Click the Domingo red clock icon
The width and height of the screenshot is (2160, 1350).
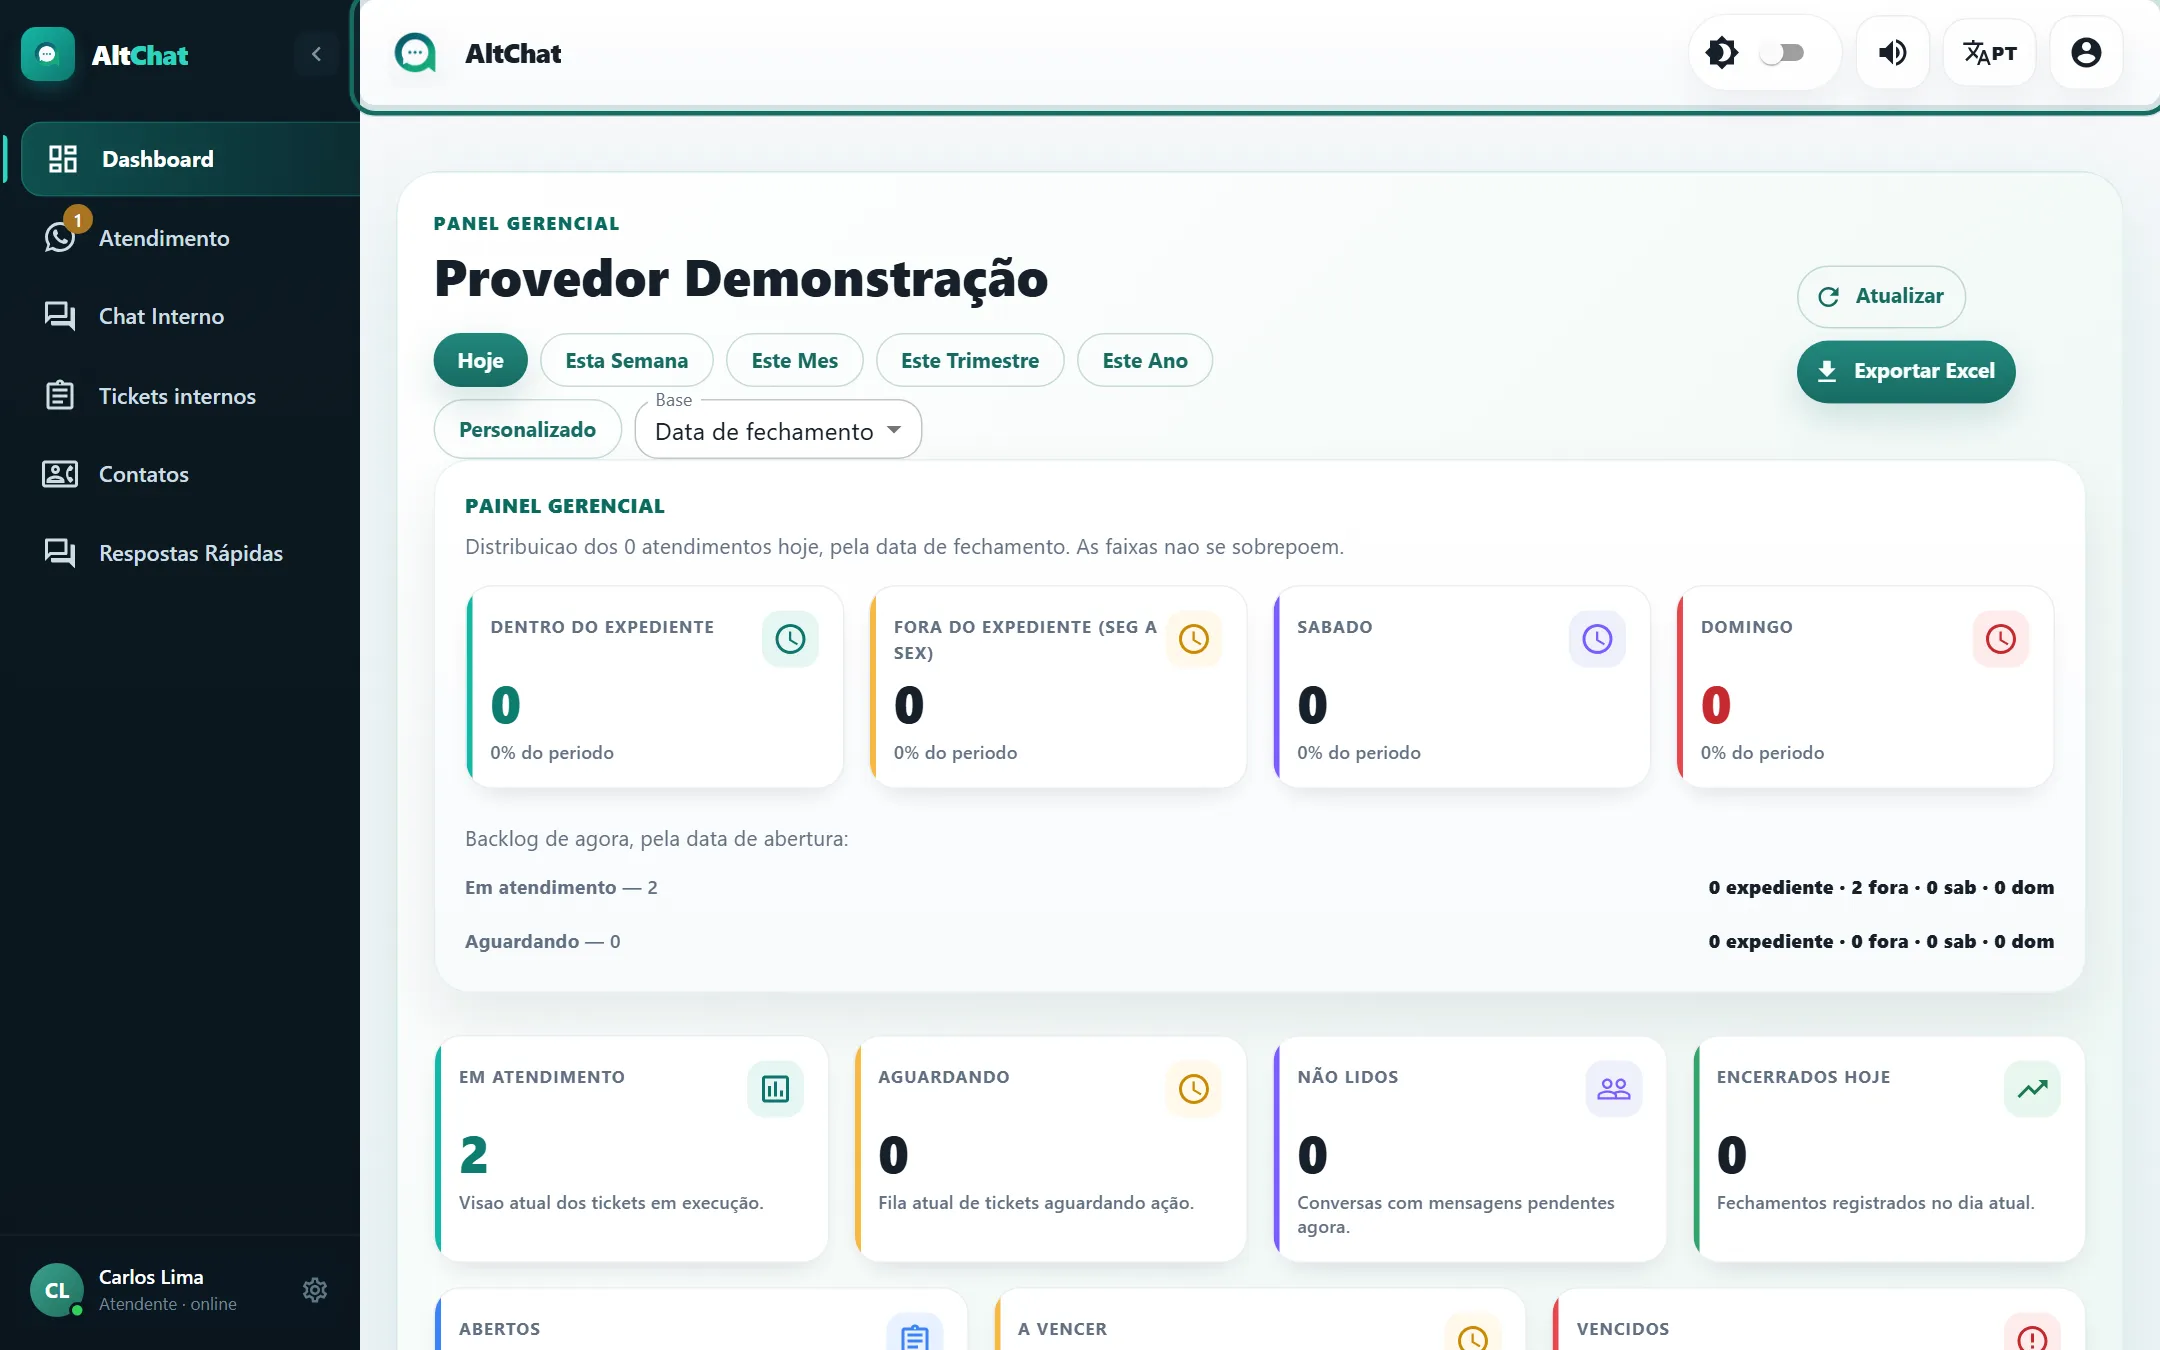2000,639
